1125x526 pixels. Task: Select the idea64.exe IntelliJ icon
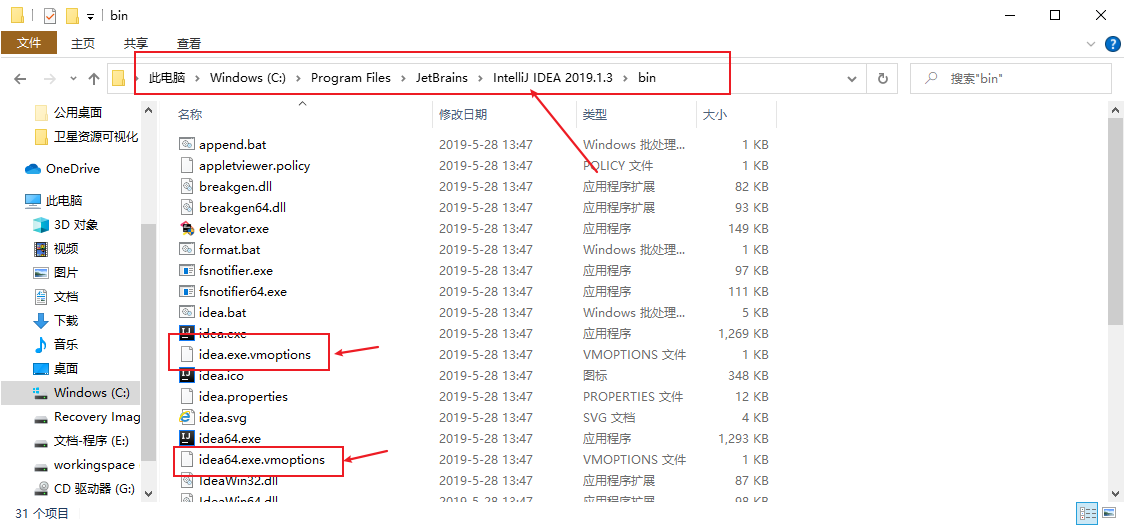[187, 438]
